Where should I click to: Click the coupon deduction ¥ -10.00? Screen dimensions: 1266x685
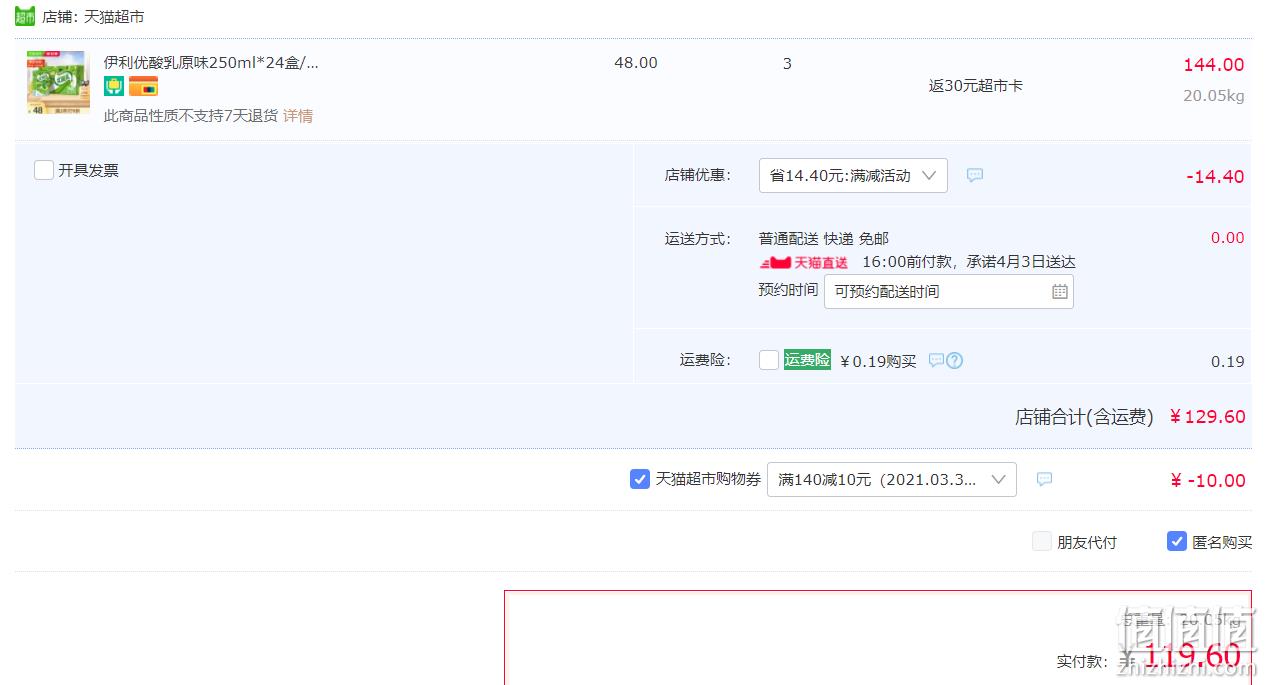click(x=1208, y=481)
